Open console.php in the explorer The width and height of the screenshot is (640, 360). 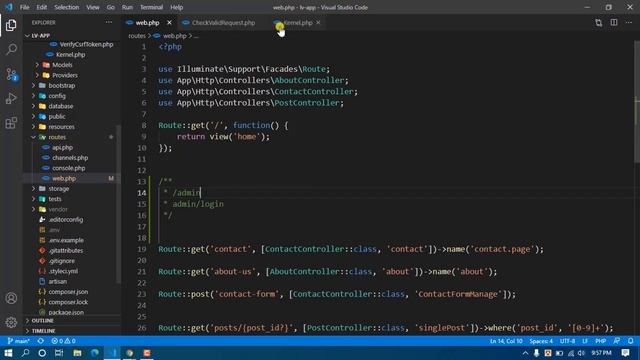pyautogui.click(x=69, y=168)
